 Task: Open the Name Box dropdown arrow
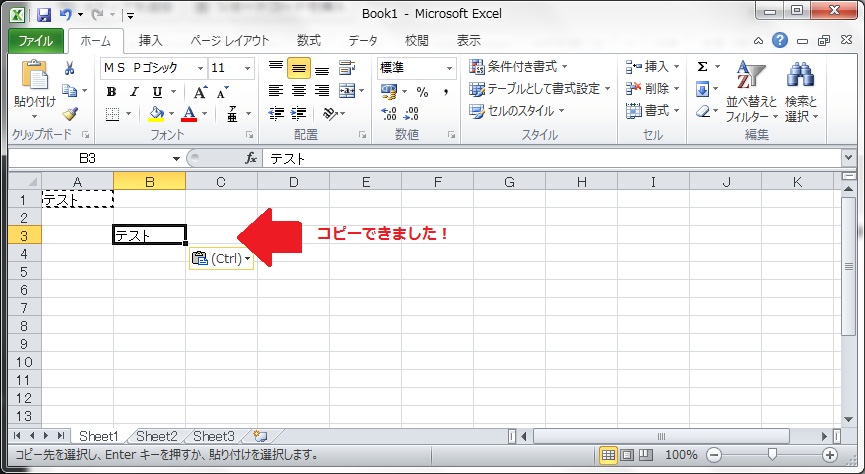177,159
